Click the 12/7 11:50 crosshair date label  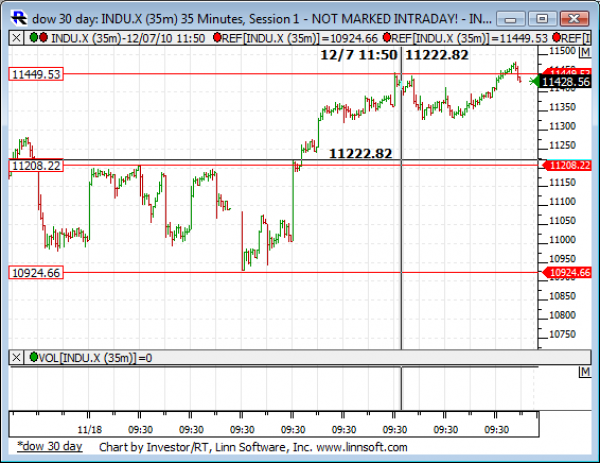359,55
